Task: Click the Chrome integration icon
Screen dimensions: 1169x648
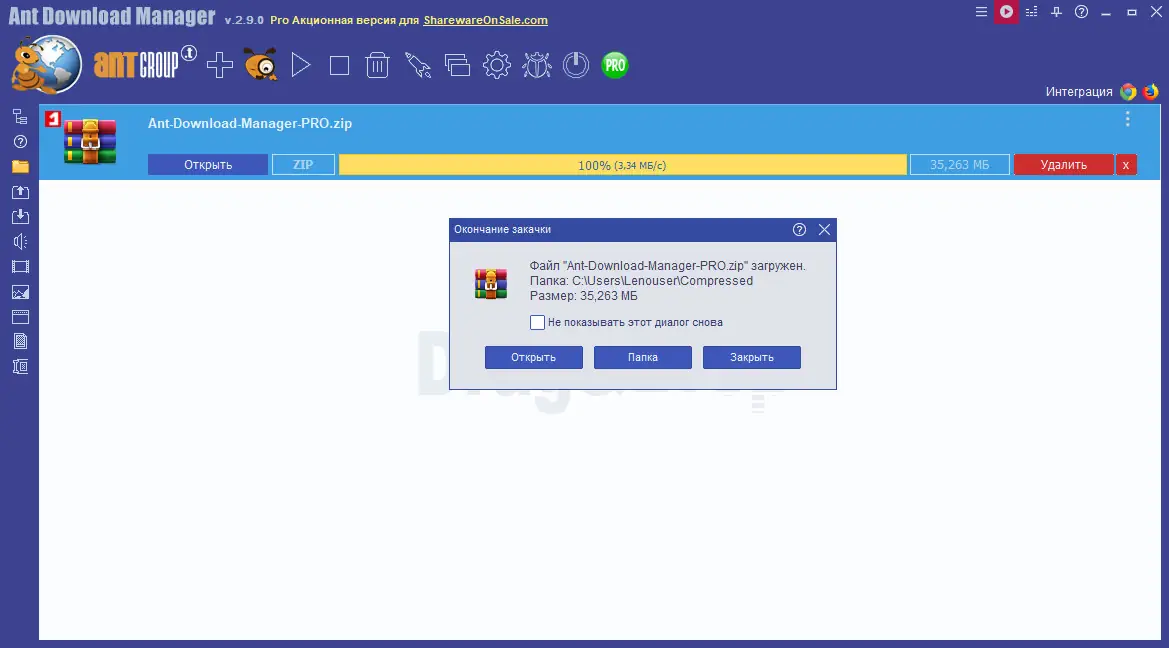Action: (x=1128, y=92)
